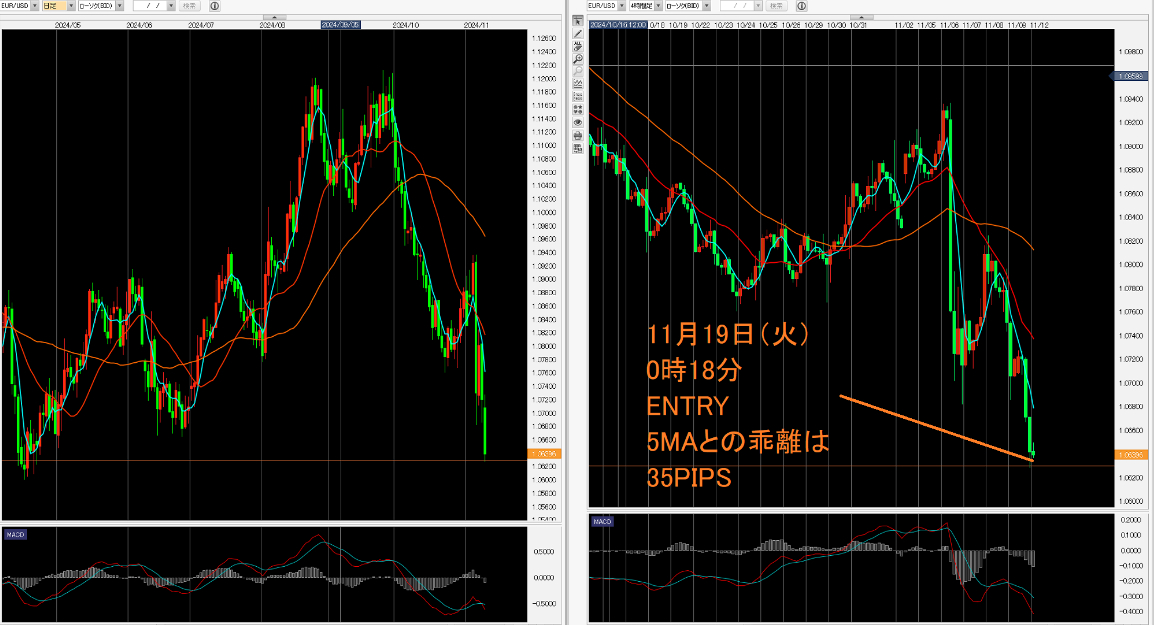The width and height of the screenshot is (1154, 625).
Task: Open the technical indicator chart settings icon
Action: pyautogui.click(x=578, y=83)
